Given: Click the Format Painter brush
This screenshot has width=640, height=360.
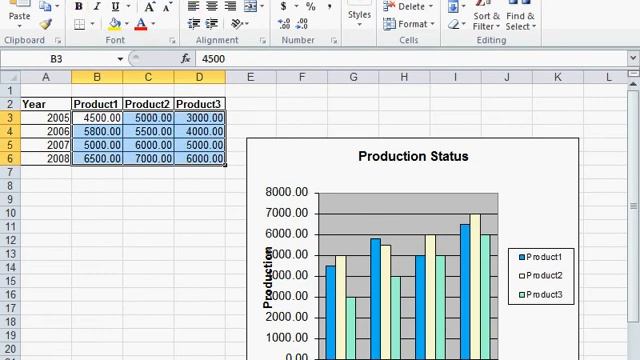Looking at the screenshot, I should 46,24.
